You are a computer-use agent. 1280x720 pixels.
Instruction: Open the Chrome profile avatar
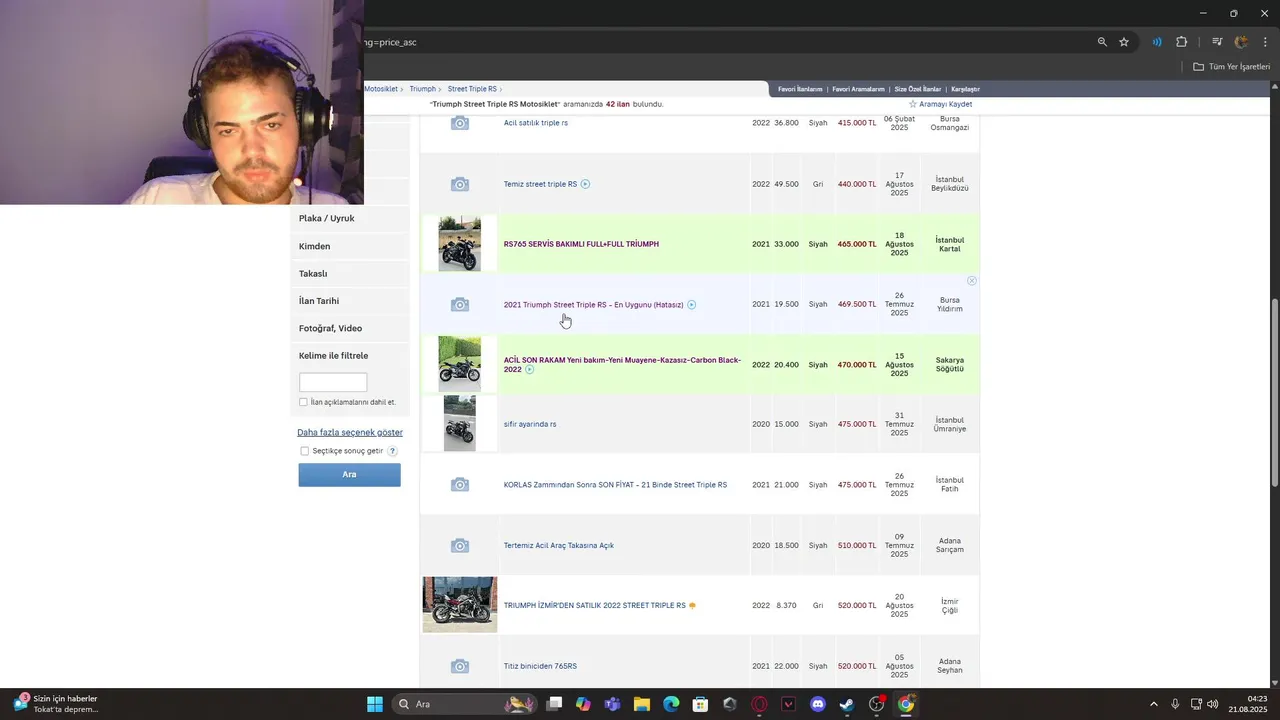pyautogui.click(x=1242, y=42)
